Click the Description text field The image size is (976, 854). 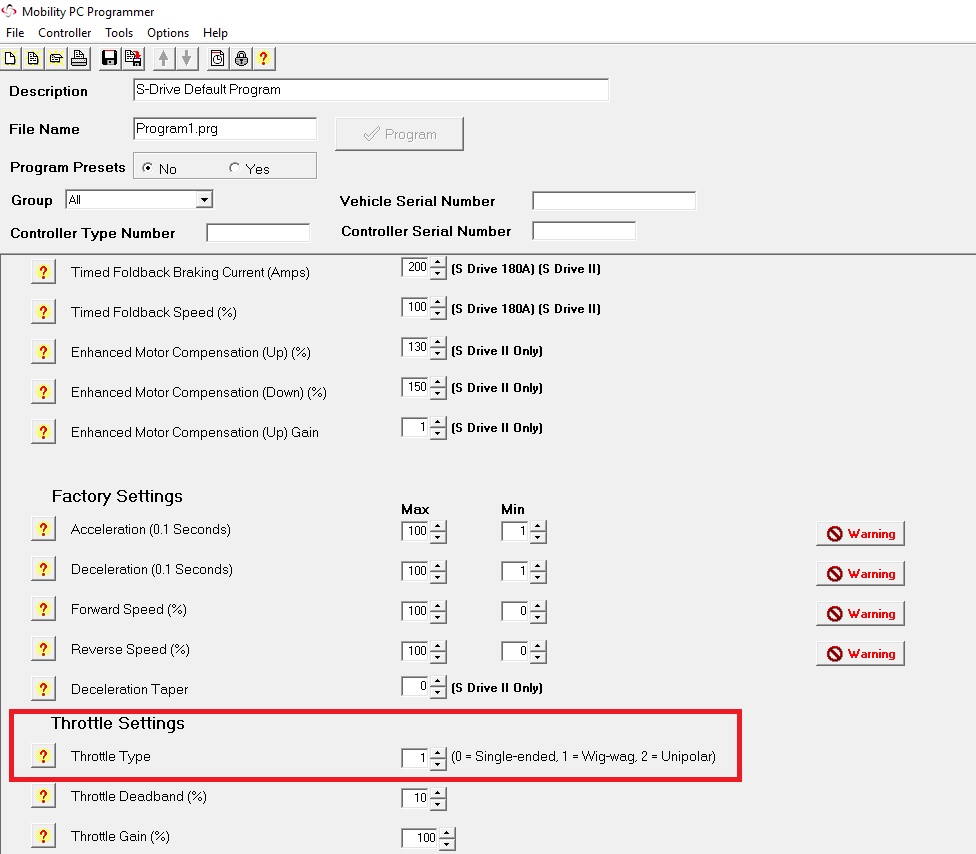370,90
